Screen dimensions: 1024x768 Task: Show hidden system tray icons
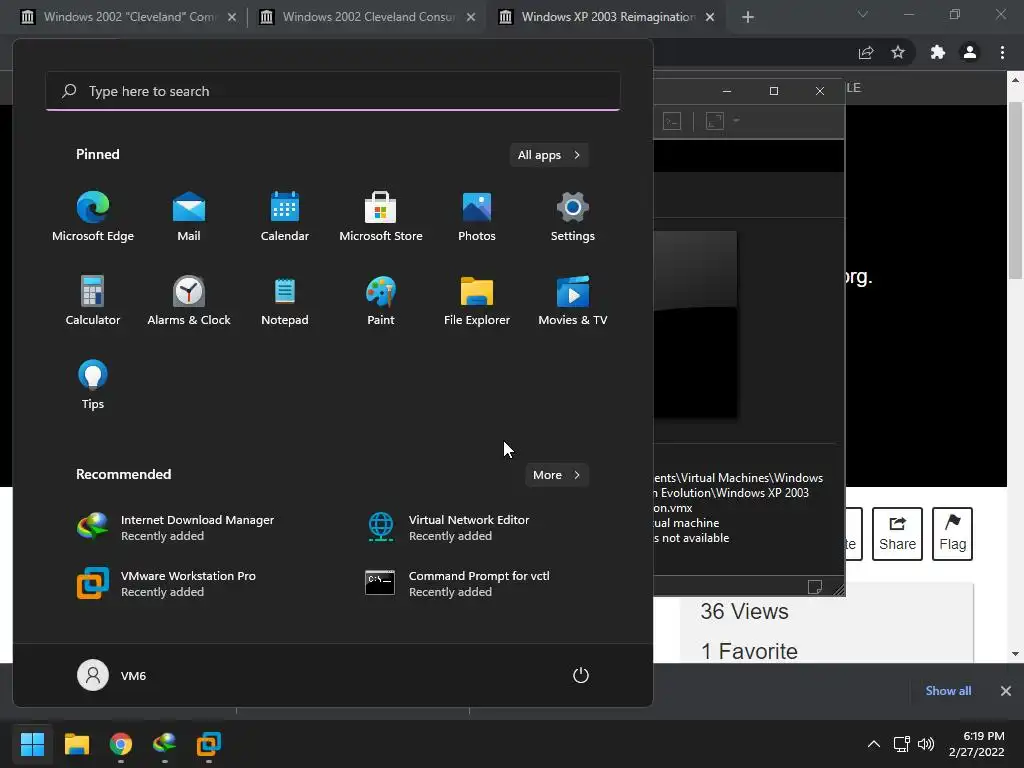[873, 744]
